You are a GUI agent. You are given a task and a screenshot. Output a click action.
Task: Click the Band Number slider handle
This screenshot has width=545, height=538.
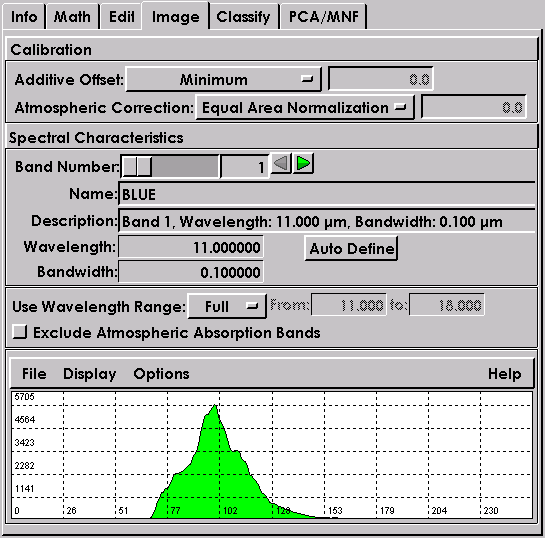(137, 166)
